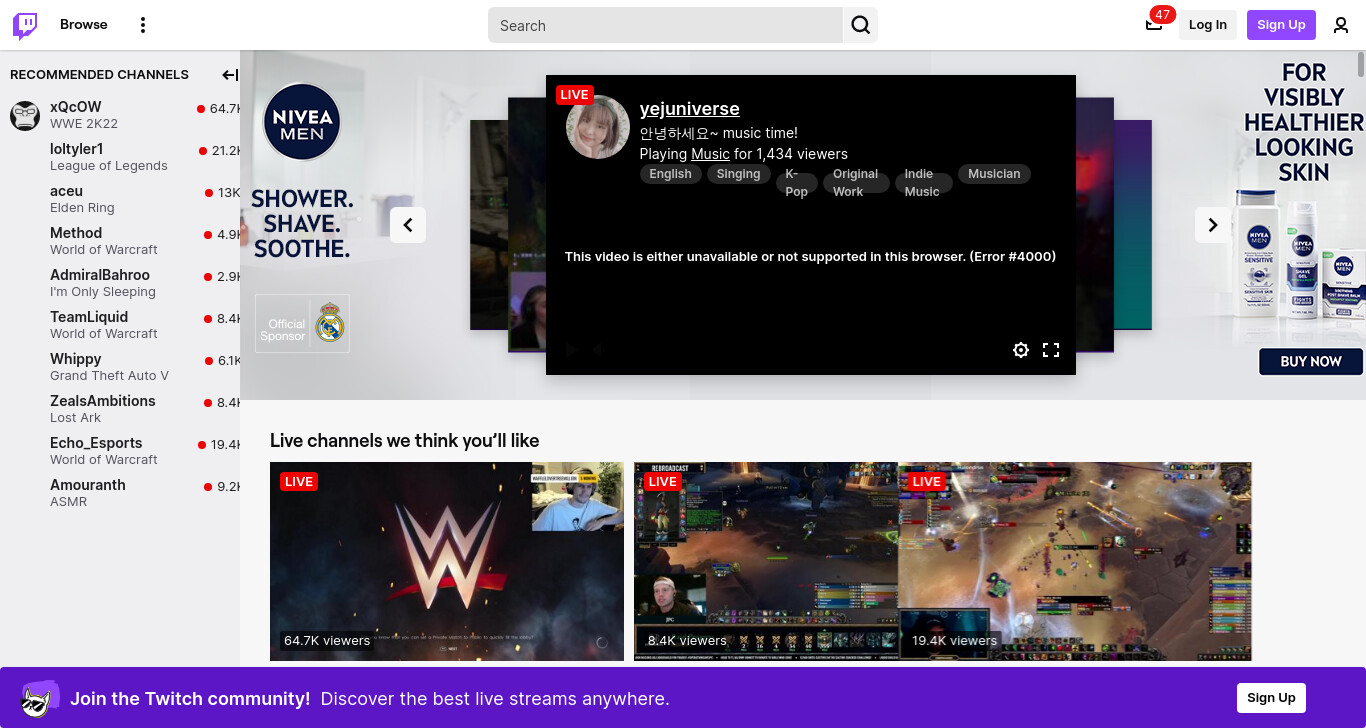Open aceu playing Elden Ring
This screenshot has height=728, width=1366.
(x=120, y=199)
